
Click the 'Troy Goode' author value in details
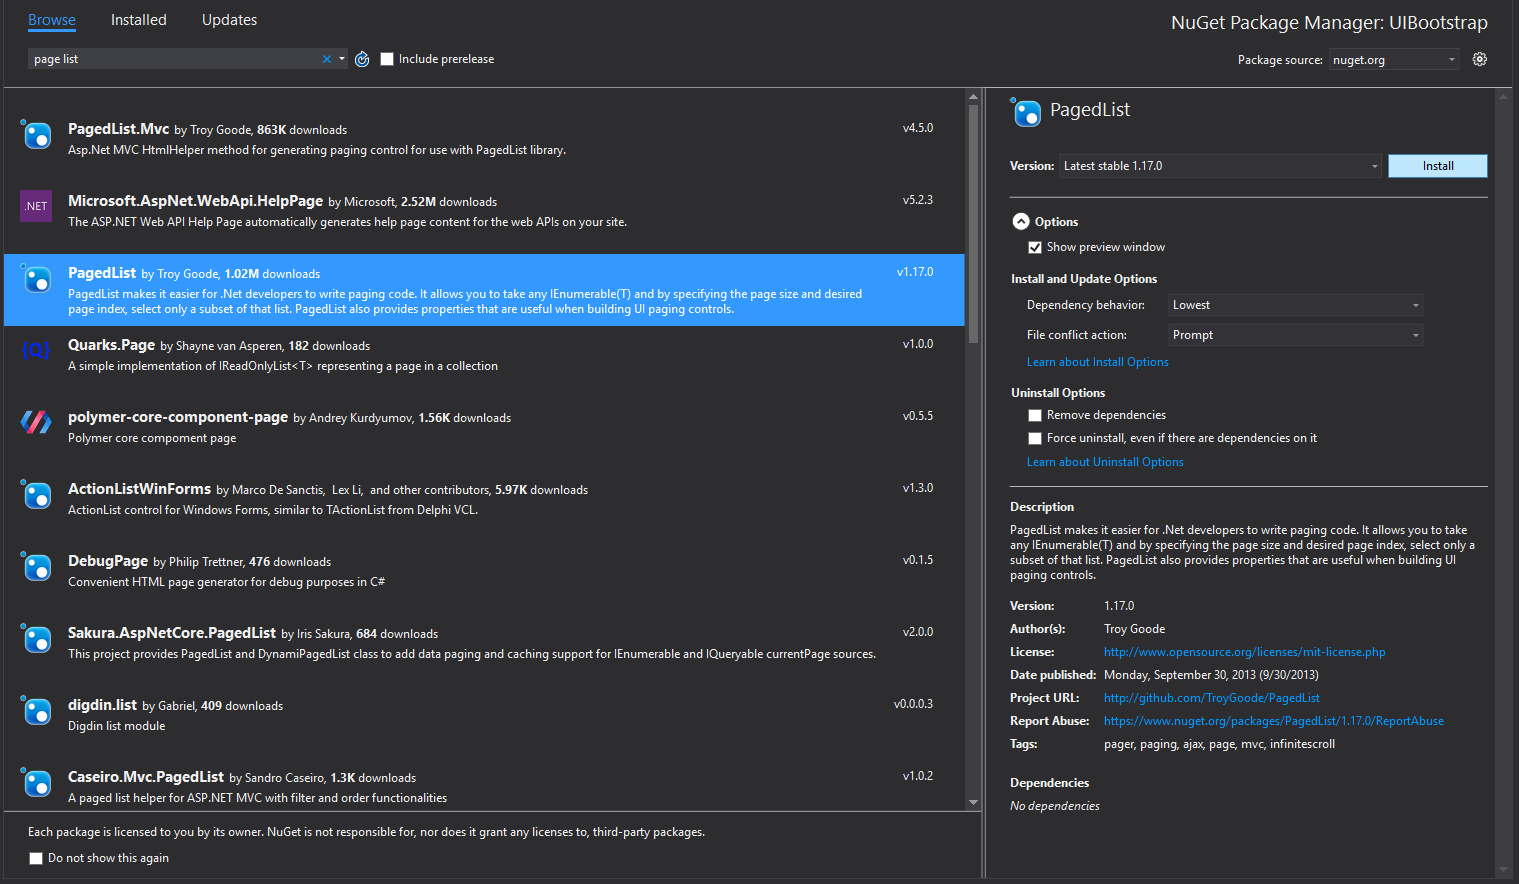pyautogui.click(x=1134, y=629)
